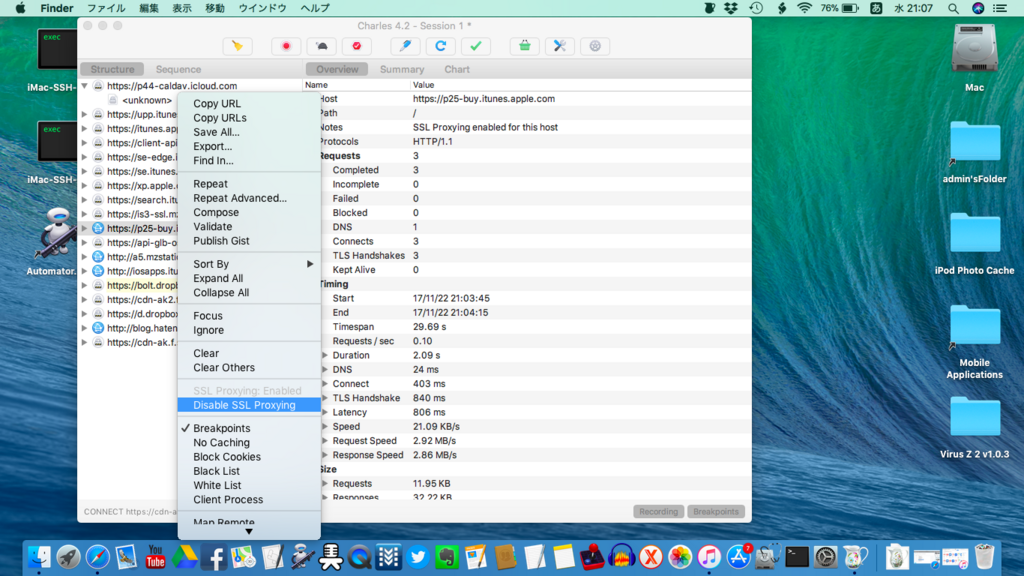This screenshot has width=1024, height=576.
Task: Open App Store icon in the Dock
Action: click(x=739, y=557)
